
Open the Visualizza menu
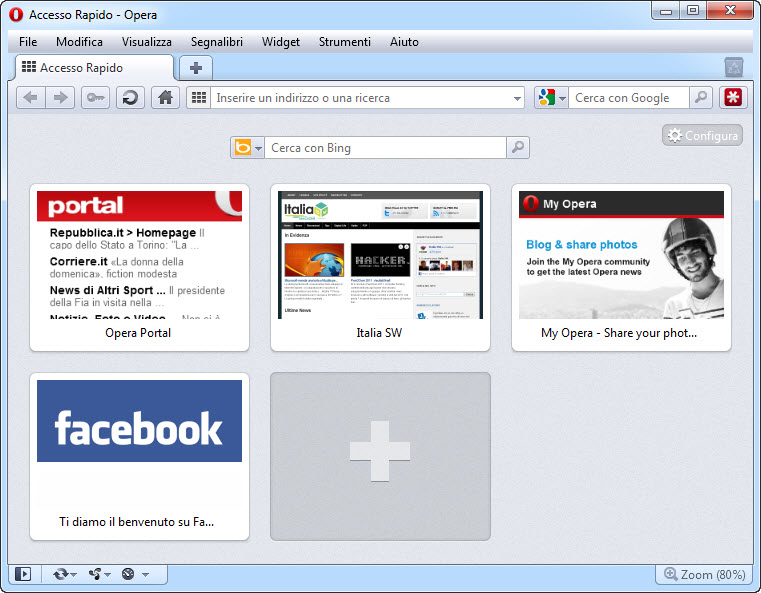147,42
